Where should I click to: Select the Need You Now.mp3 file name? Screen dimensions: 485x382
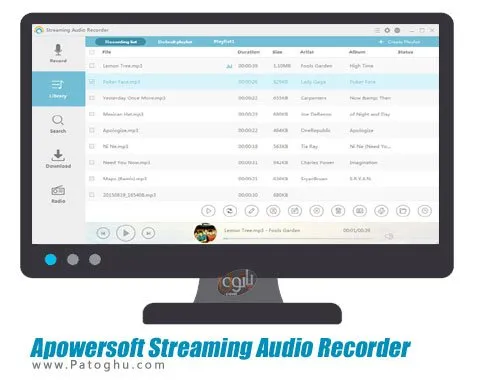tap(126, 163)
